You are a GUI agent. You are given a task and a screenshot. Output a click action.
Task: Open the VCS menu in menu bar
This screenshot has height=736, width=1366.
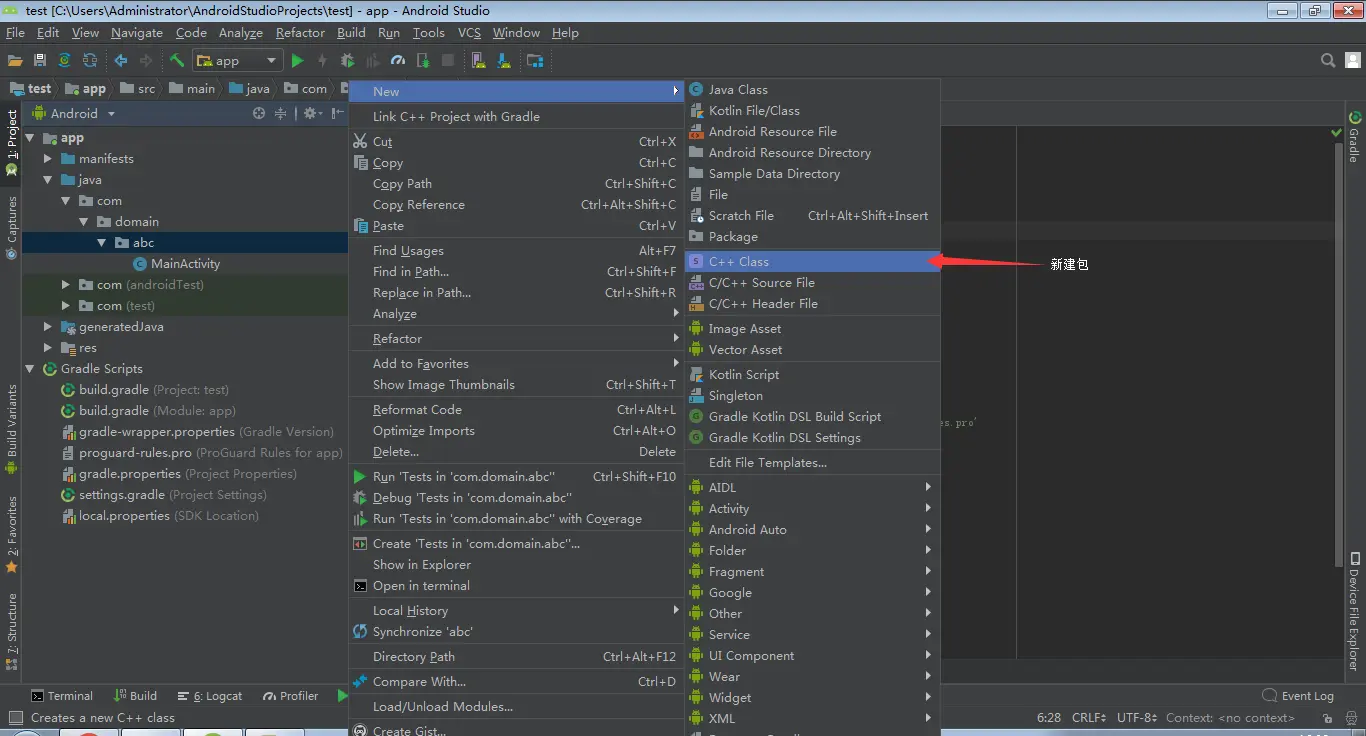pyautogui.click(x=469, y=33)
